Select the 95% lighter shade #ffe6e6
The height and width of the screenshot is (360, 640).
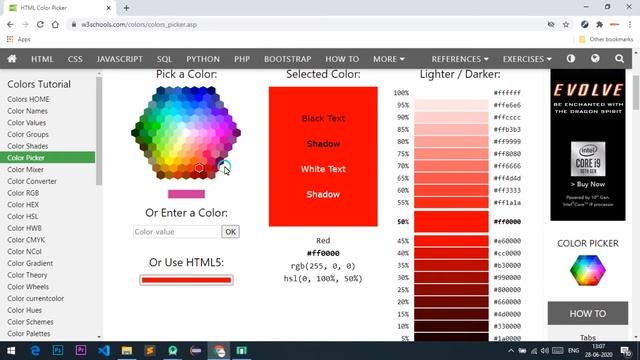(x=451, y=105)
